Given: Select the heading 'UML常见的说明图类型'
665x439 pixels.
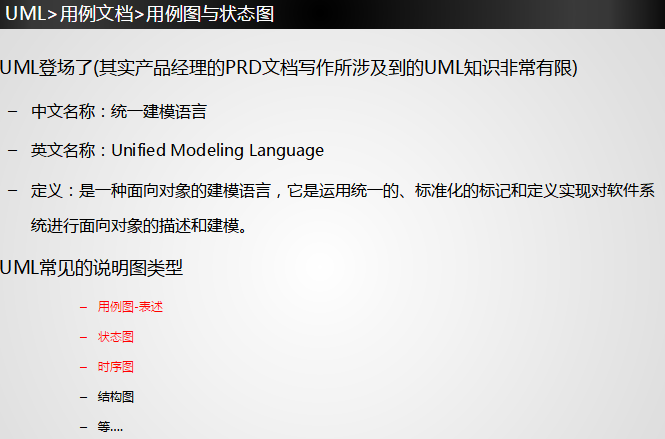Looking at the screenshot, I should pos(92,268).
